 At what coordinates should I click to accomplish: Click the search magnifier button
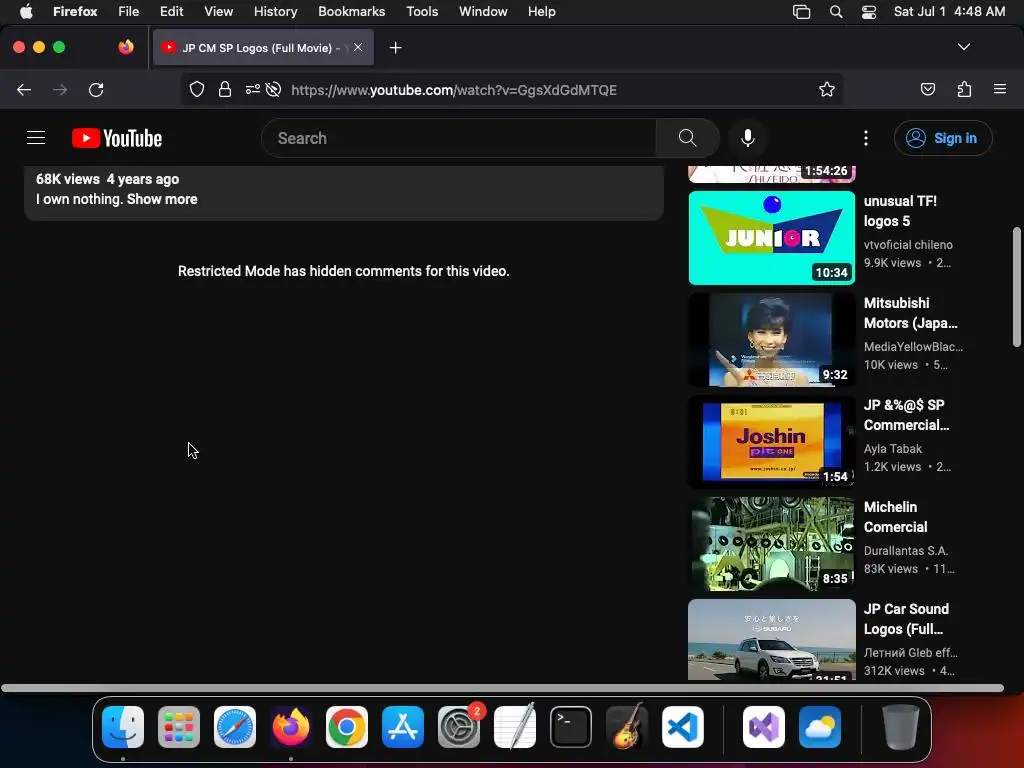(x=687, y=138)
